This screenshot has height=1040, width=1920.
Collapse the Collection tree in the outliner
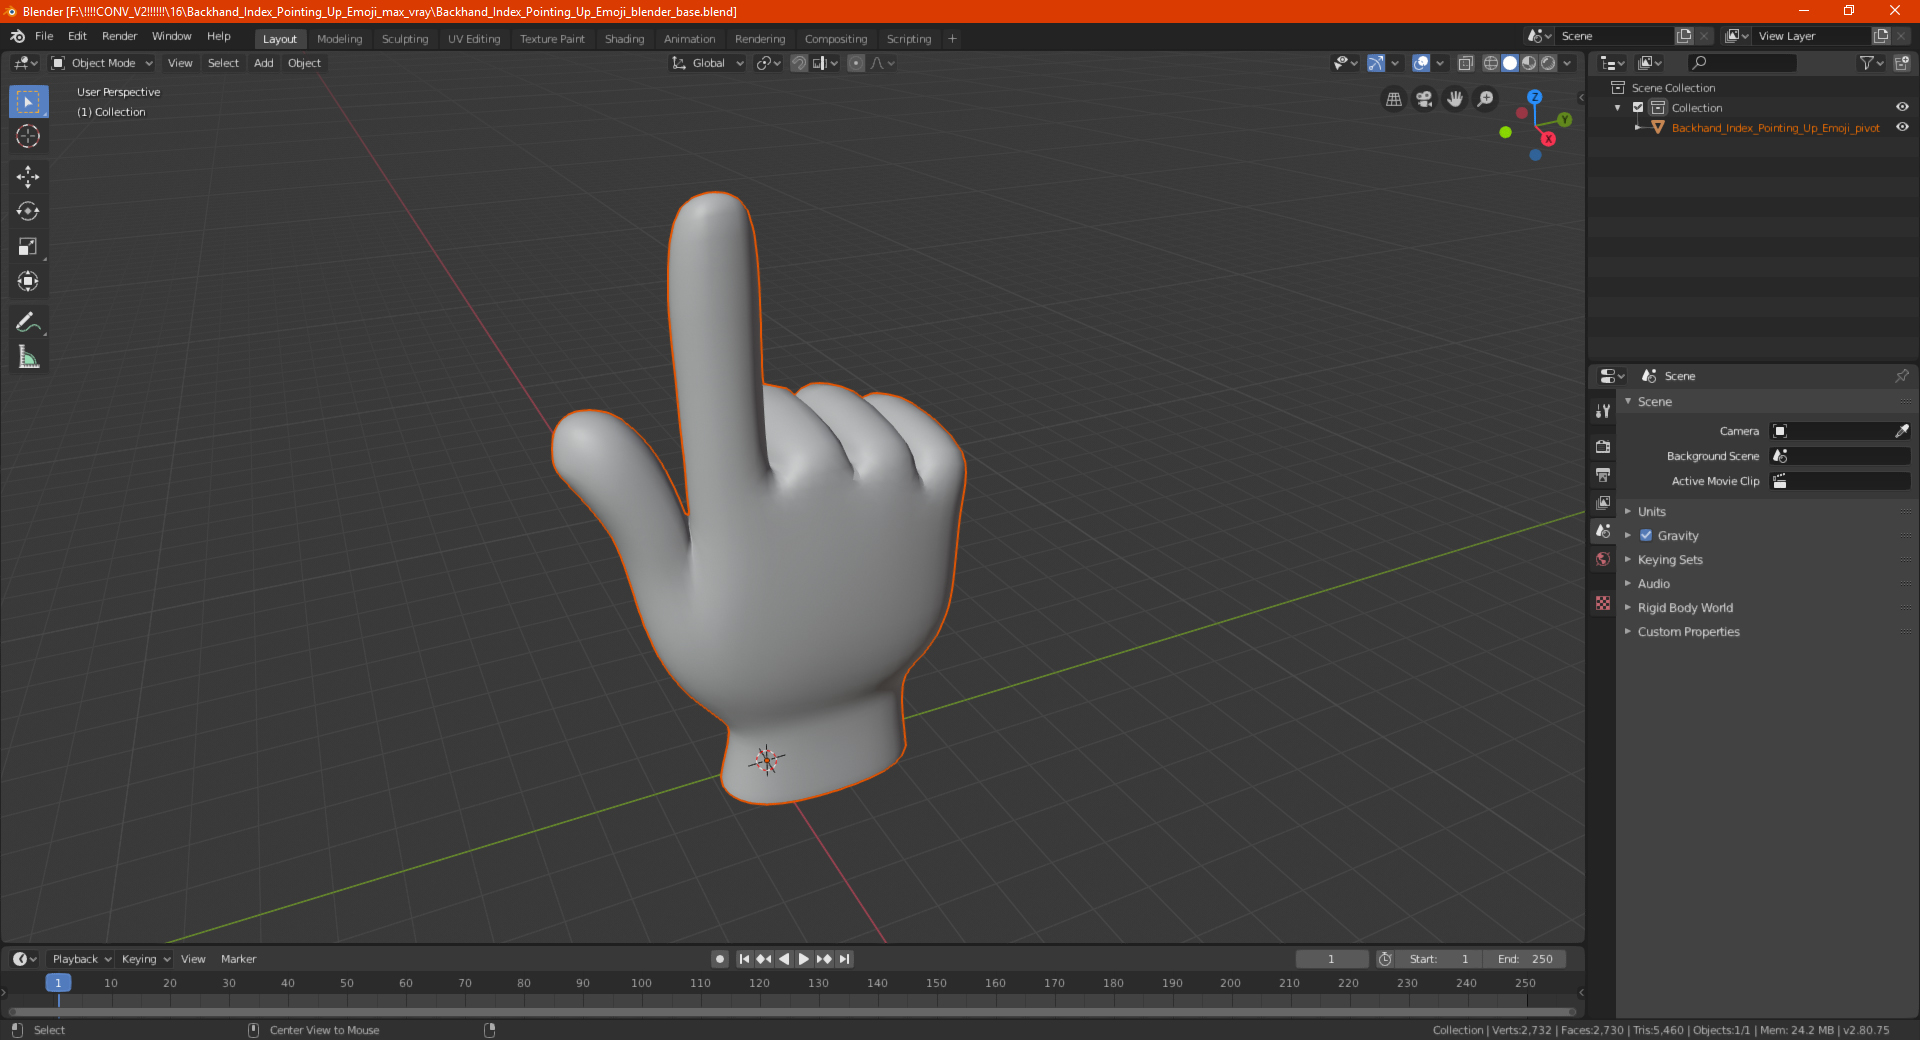(1618, 108)
